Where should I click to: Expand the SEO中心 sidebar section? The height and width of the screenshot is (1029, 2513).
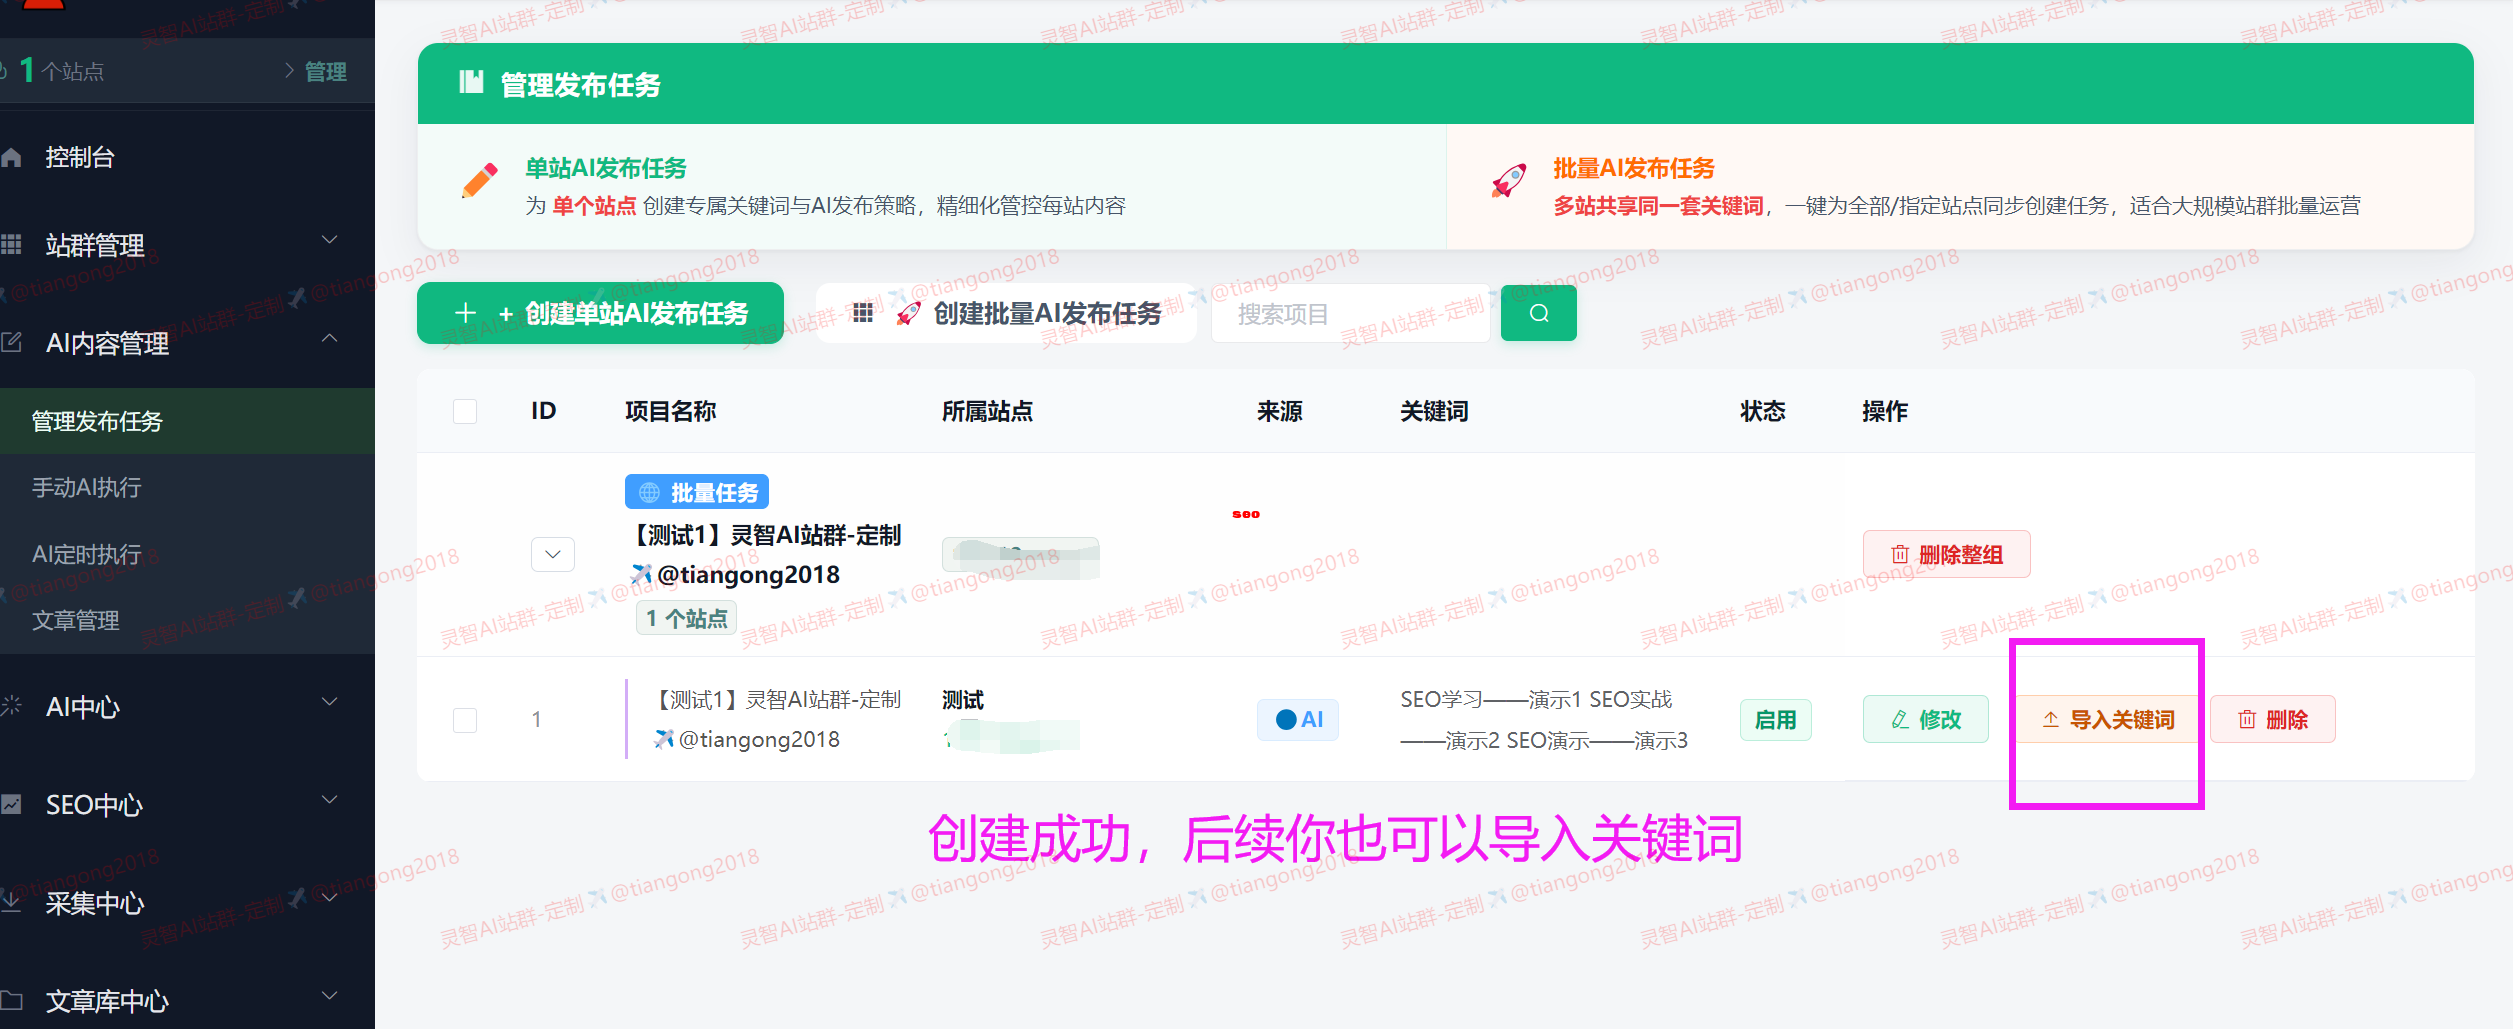[330, 799]
